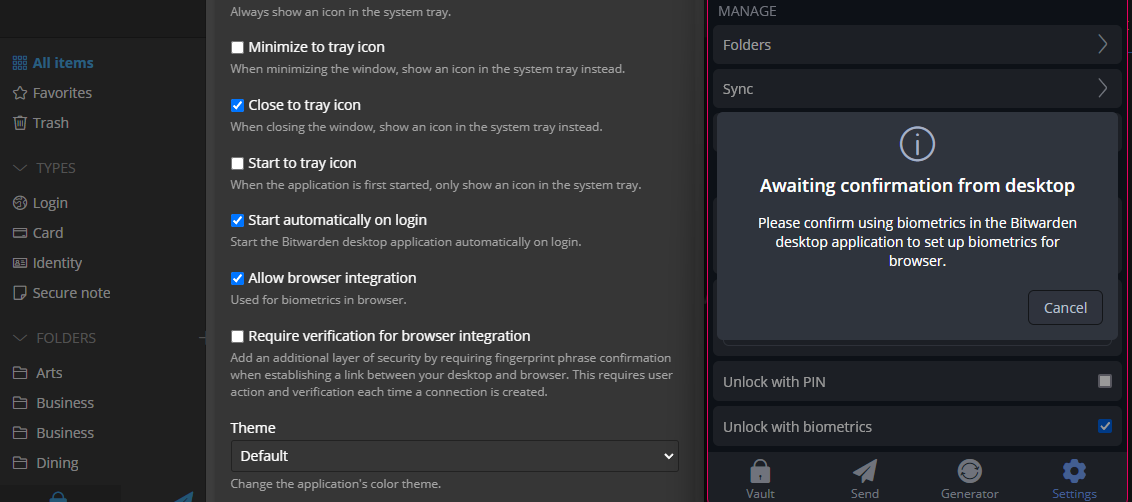Filter by Login type

click(50, 203)
